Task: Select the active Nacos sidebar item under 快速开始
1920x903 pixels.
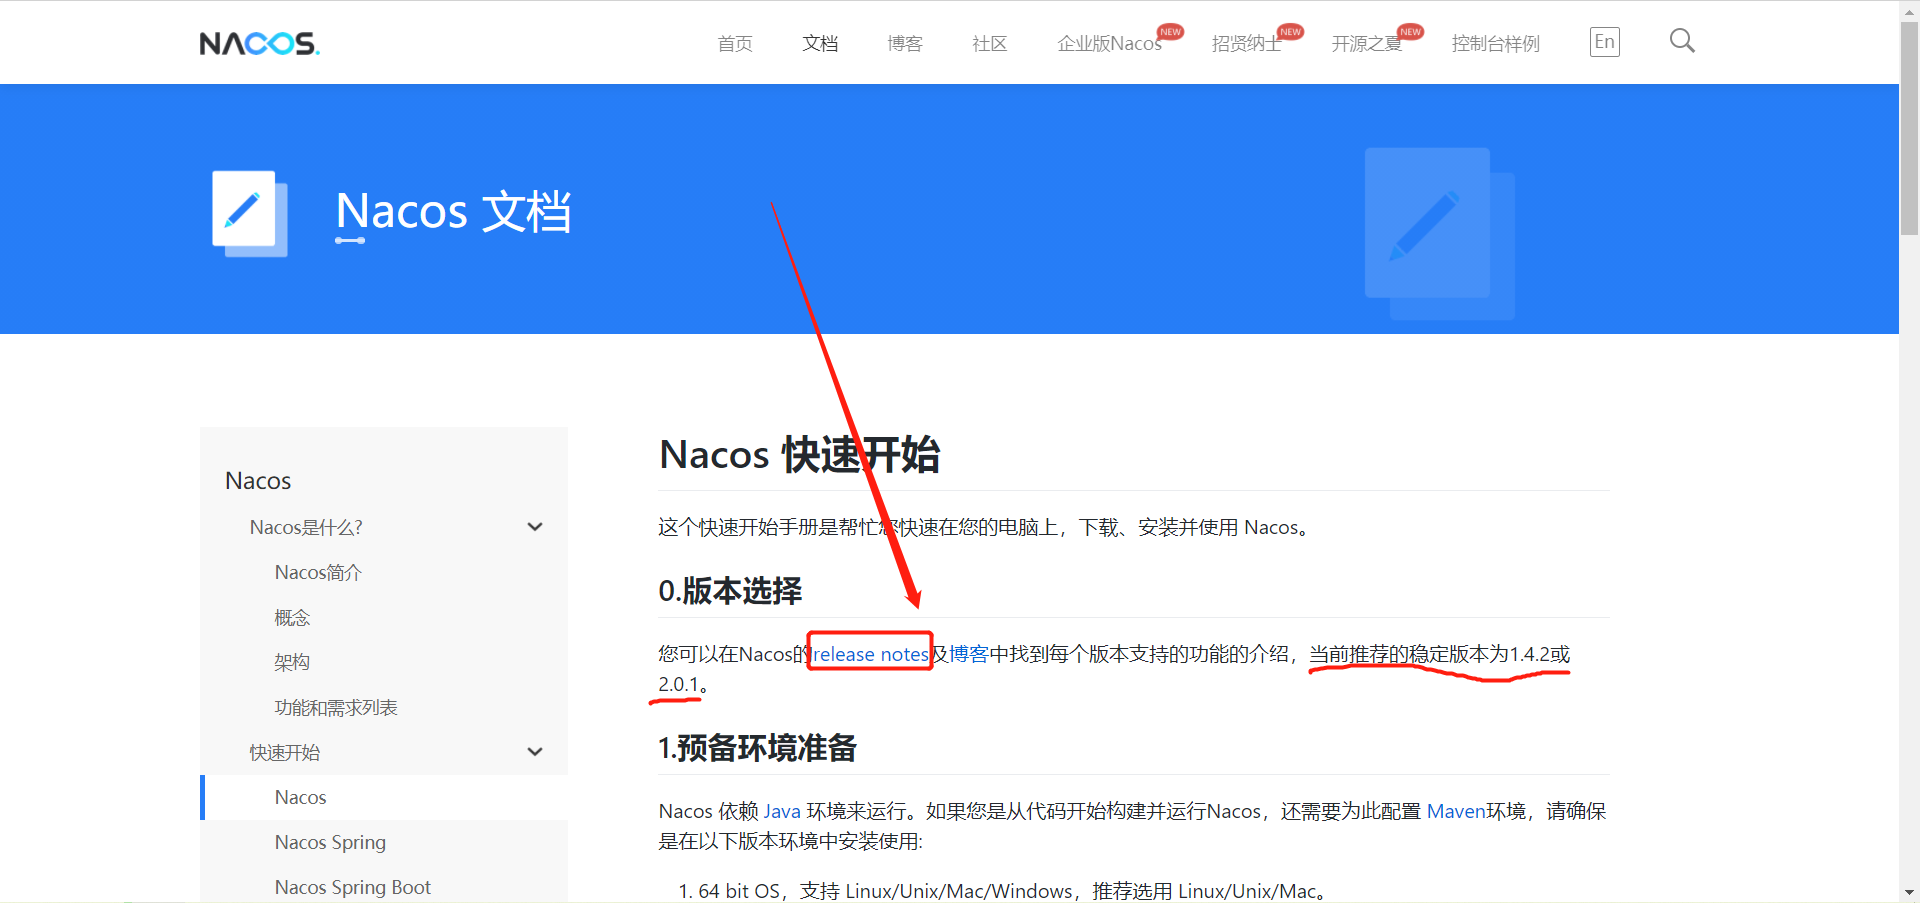Action: (384, 797)
